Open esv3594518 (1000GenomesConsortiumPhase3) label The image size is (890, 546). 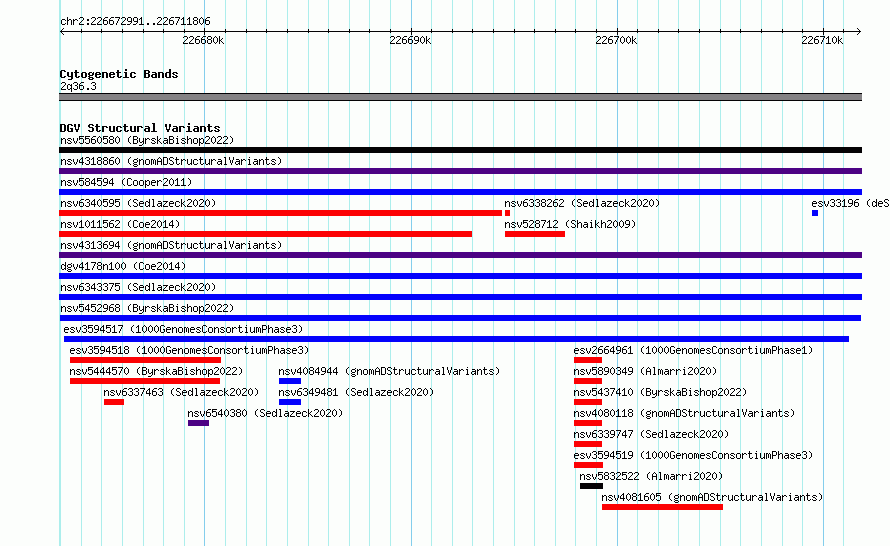(189, 350)
